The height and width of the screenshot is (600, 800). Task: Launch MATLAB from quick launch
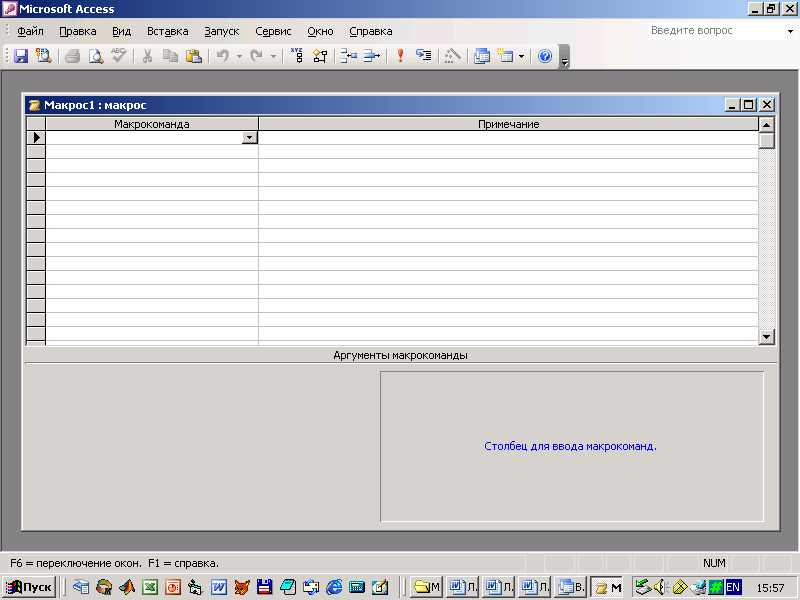click(127, 587)
